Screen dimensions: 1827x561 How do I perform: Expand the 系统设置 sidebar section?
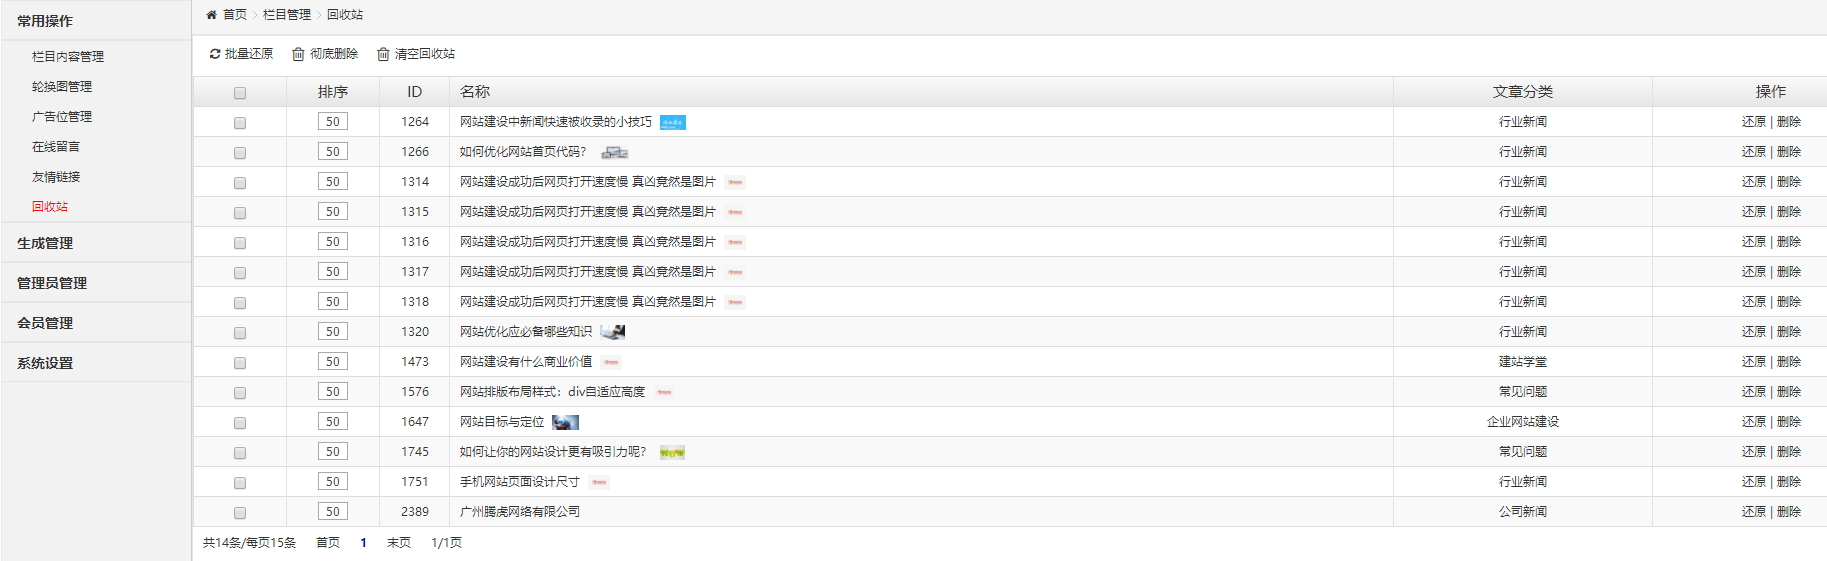click(x=45, y=363)
